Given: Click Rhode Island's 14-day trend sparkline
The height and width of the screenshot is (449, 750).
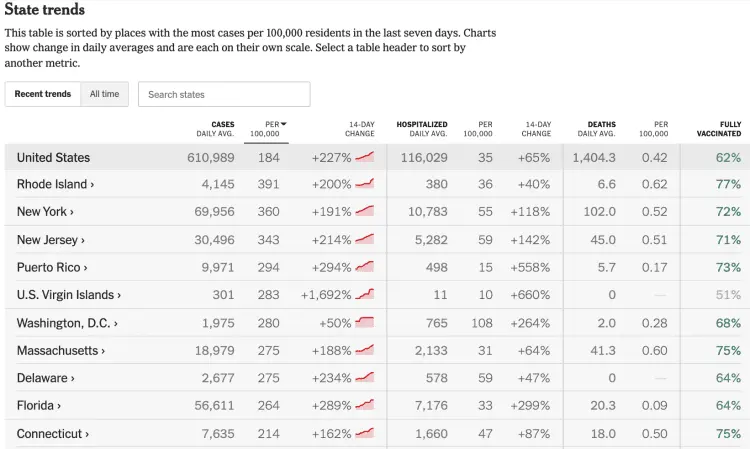Looking at the screenshot, I should pos(365,184).
